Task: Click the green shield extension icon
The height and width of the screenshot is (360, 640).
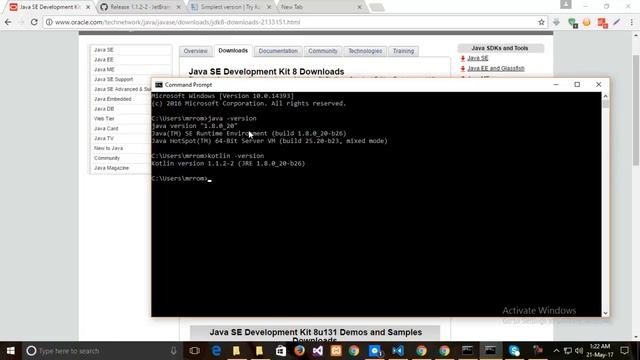Action: pyautogui.click(x=572, y=22)
